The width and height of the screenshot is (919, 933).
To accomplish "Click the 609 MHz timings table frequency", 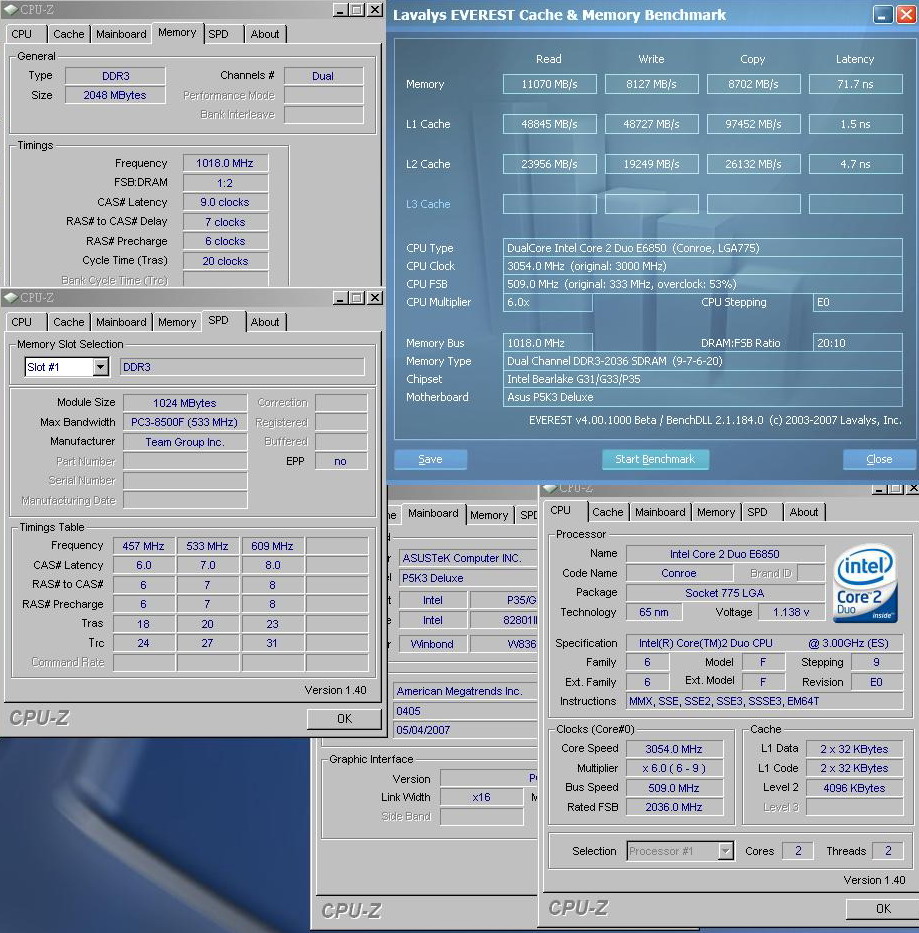I will pyautogui.click(x=272, y=546).
